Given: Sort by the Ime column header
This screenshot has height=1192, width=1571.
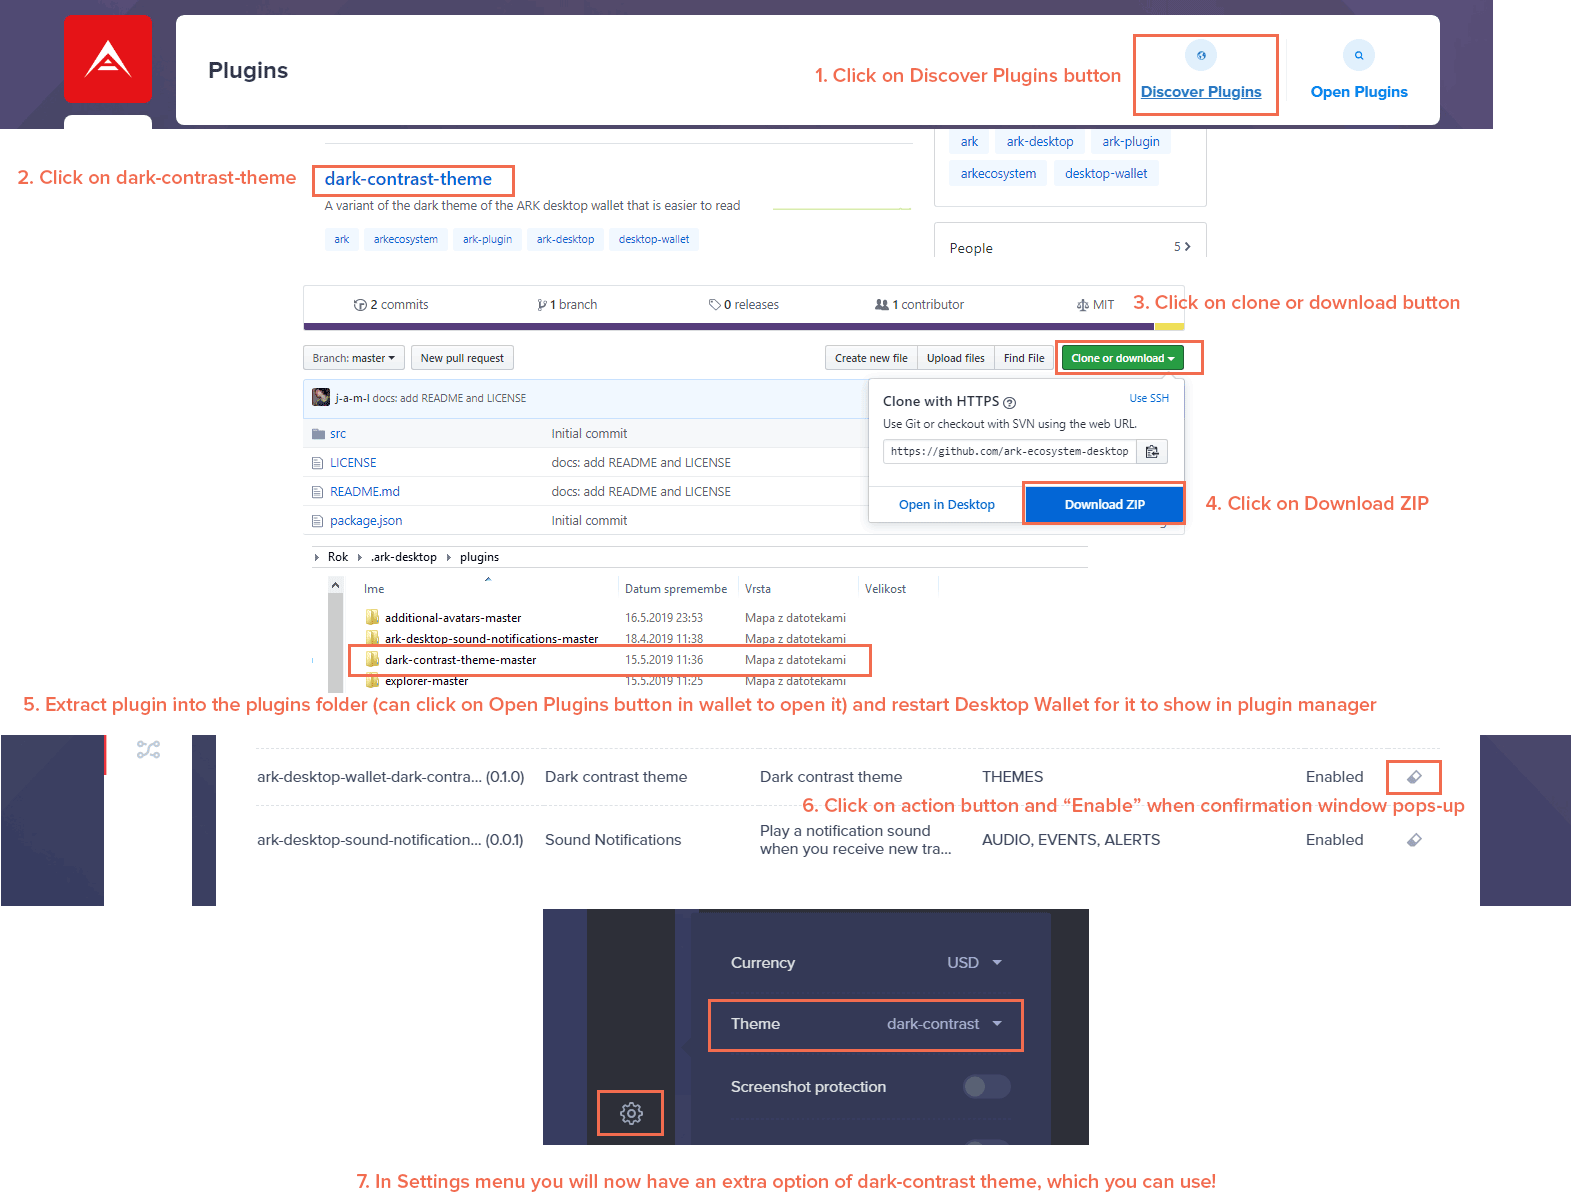Looking at the screenshot, I should pyautogui.click(x=374, y=589).
